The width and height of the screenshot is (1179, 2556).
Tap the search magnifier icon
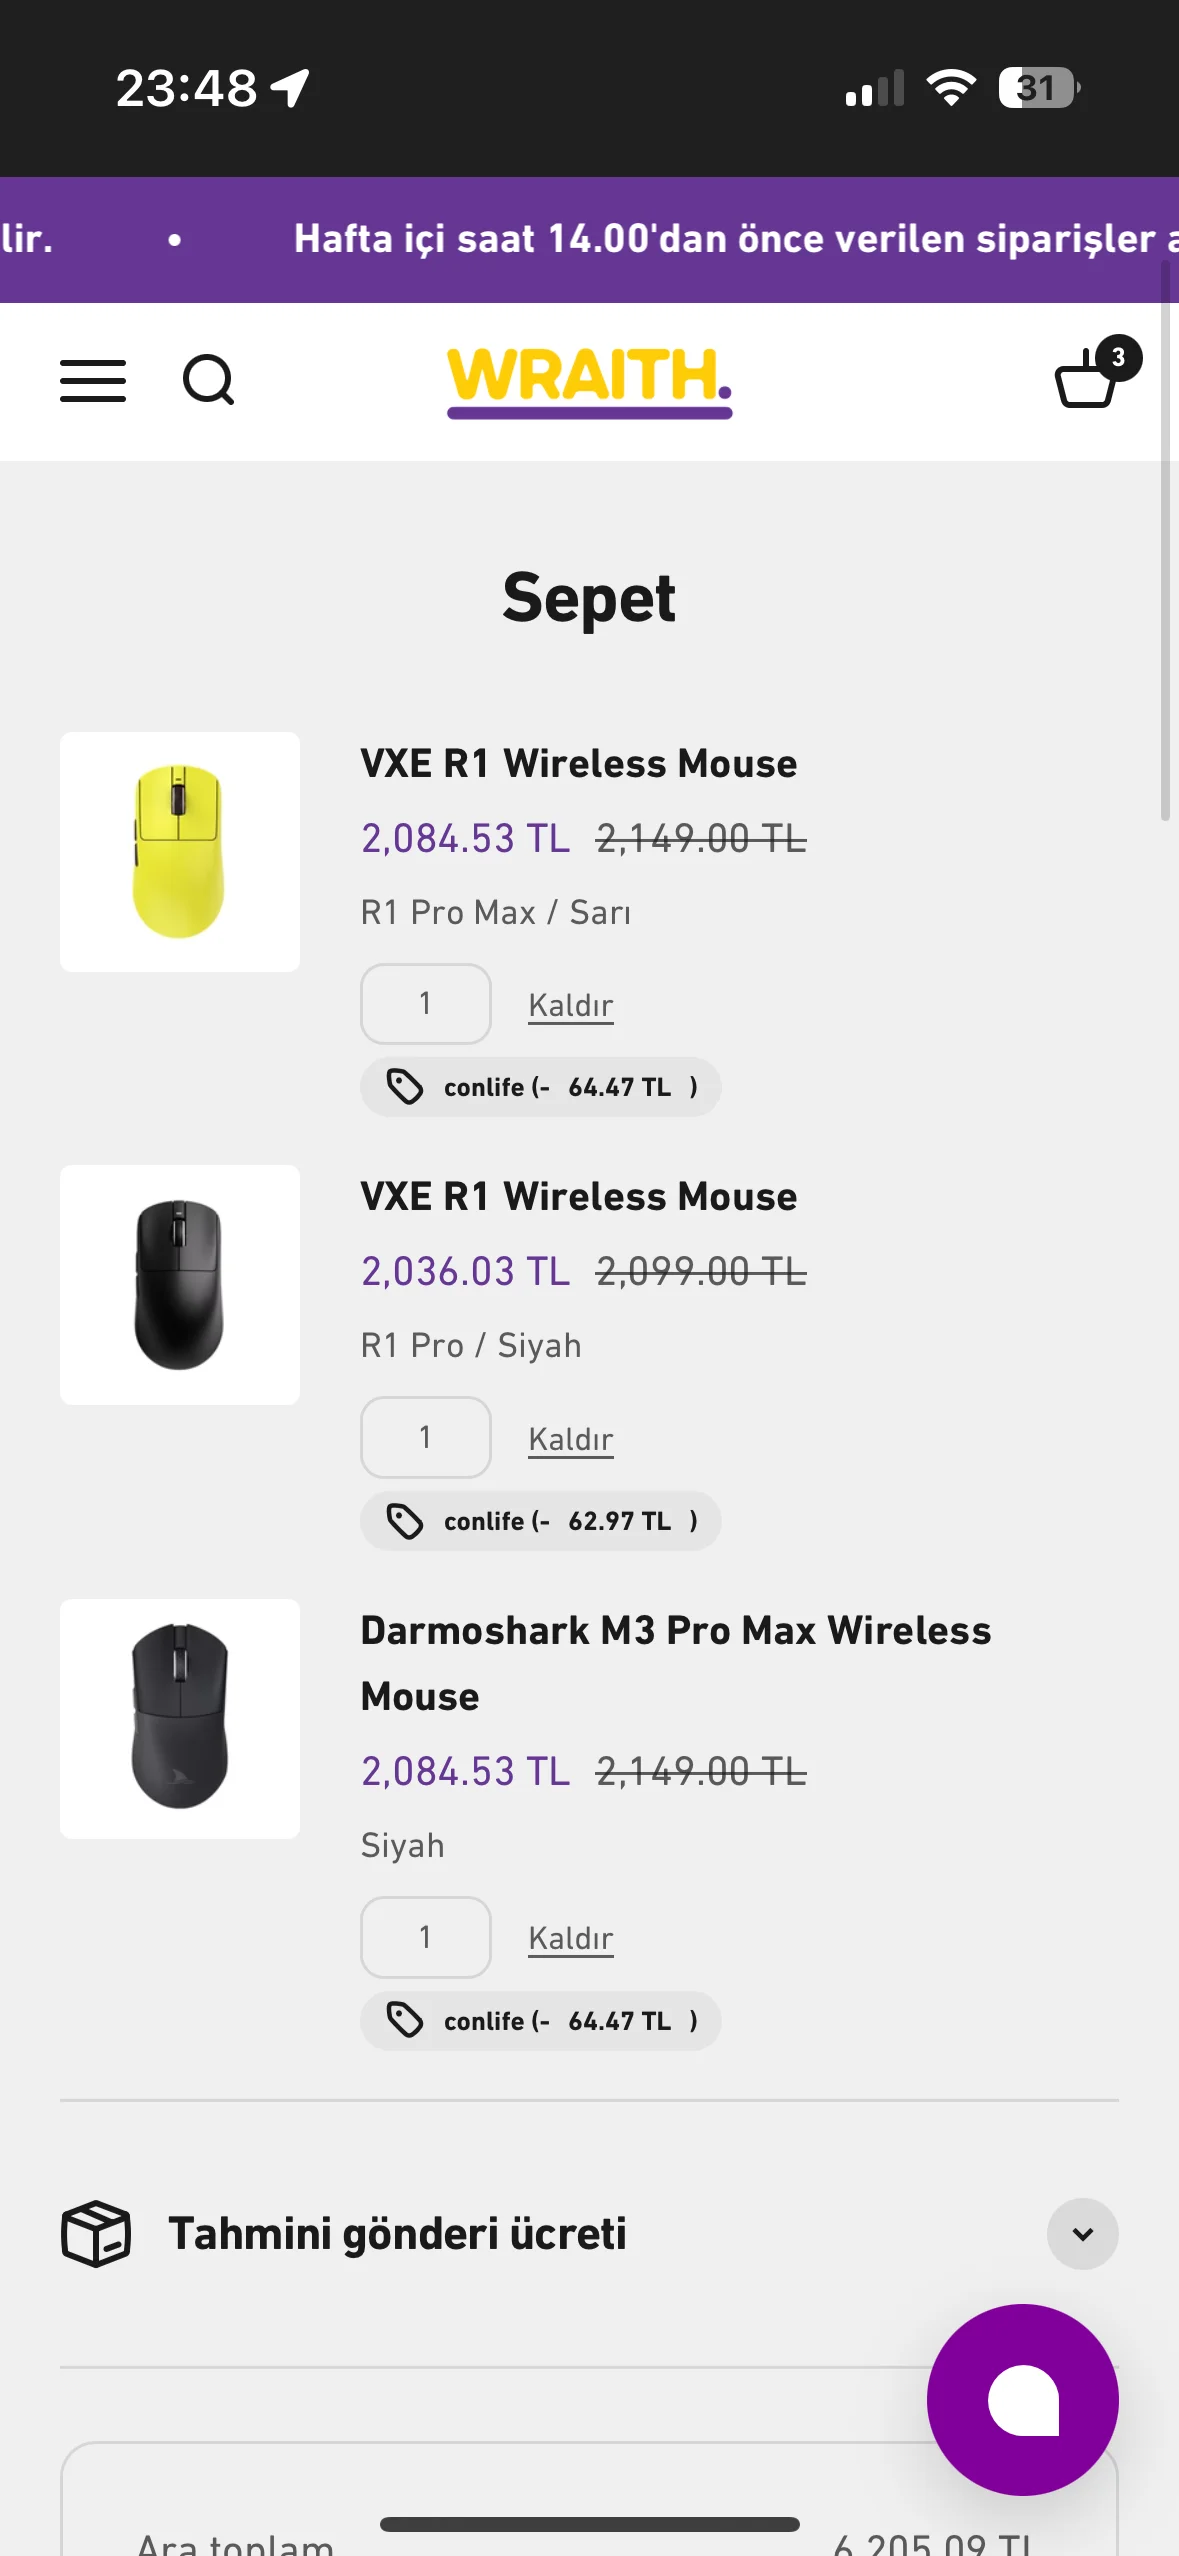point(208,381)
